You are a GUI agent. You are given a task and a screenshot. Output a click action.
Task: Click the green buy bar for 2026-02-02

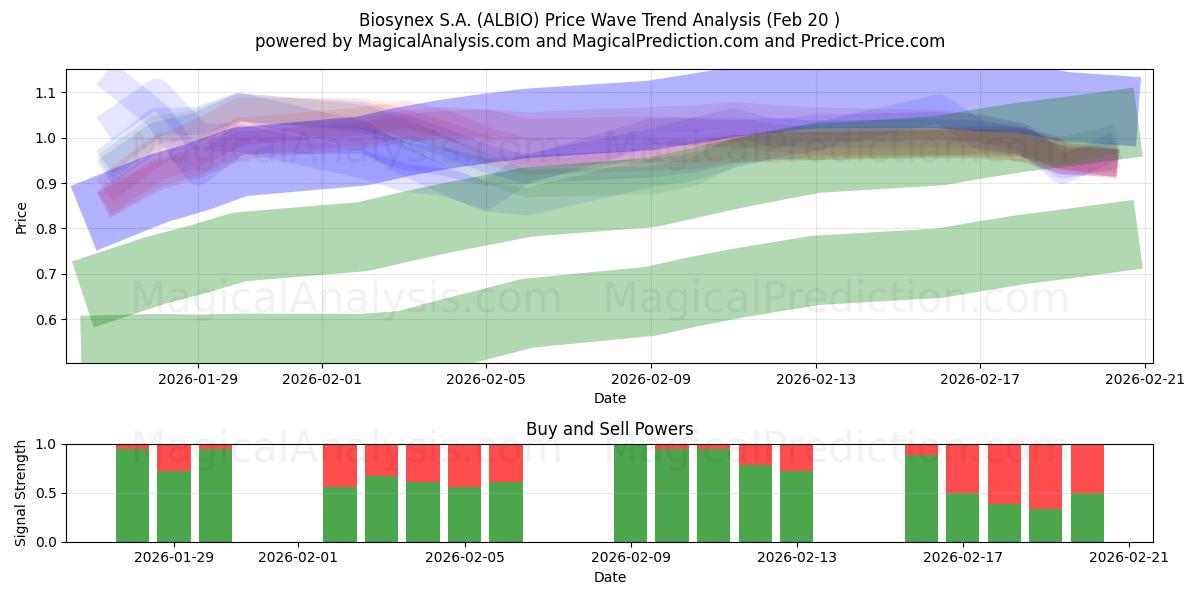(x=340, y=515)
